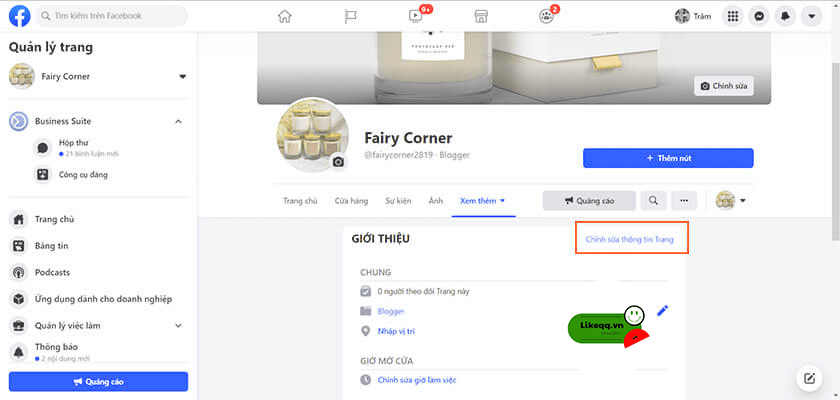
Task: Click the sidebar Quảng cáo button
Action: [99, 382]
